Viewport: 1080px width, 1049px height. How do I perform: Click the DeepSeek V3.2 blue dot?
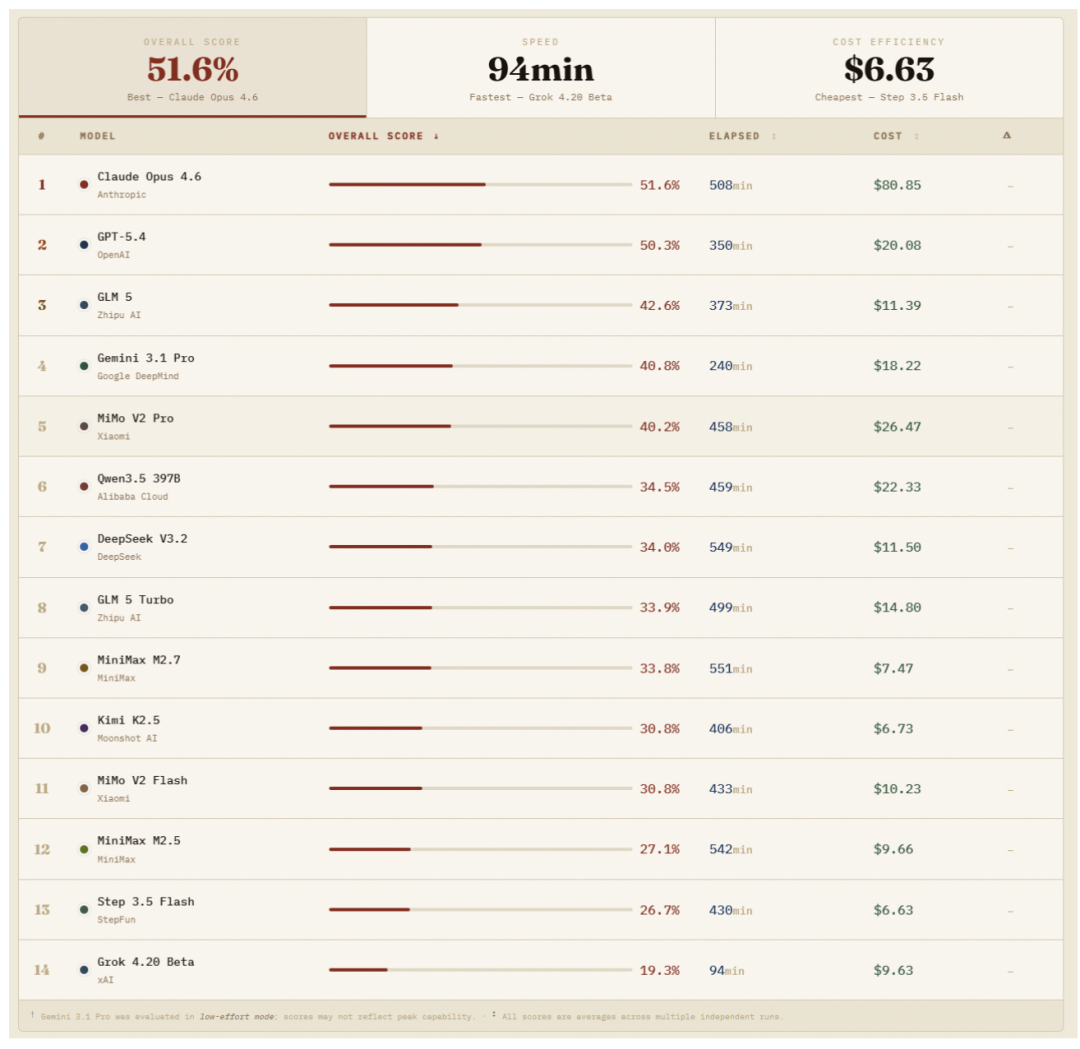[84, 547]
